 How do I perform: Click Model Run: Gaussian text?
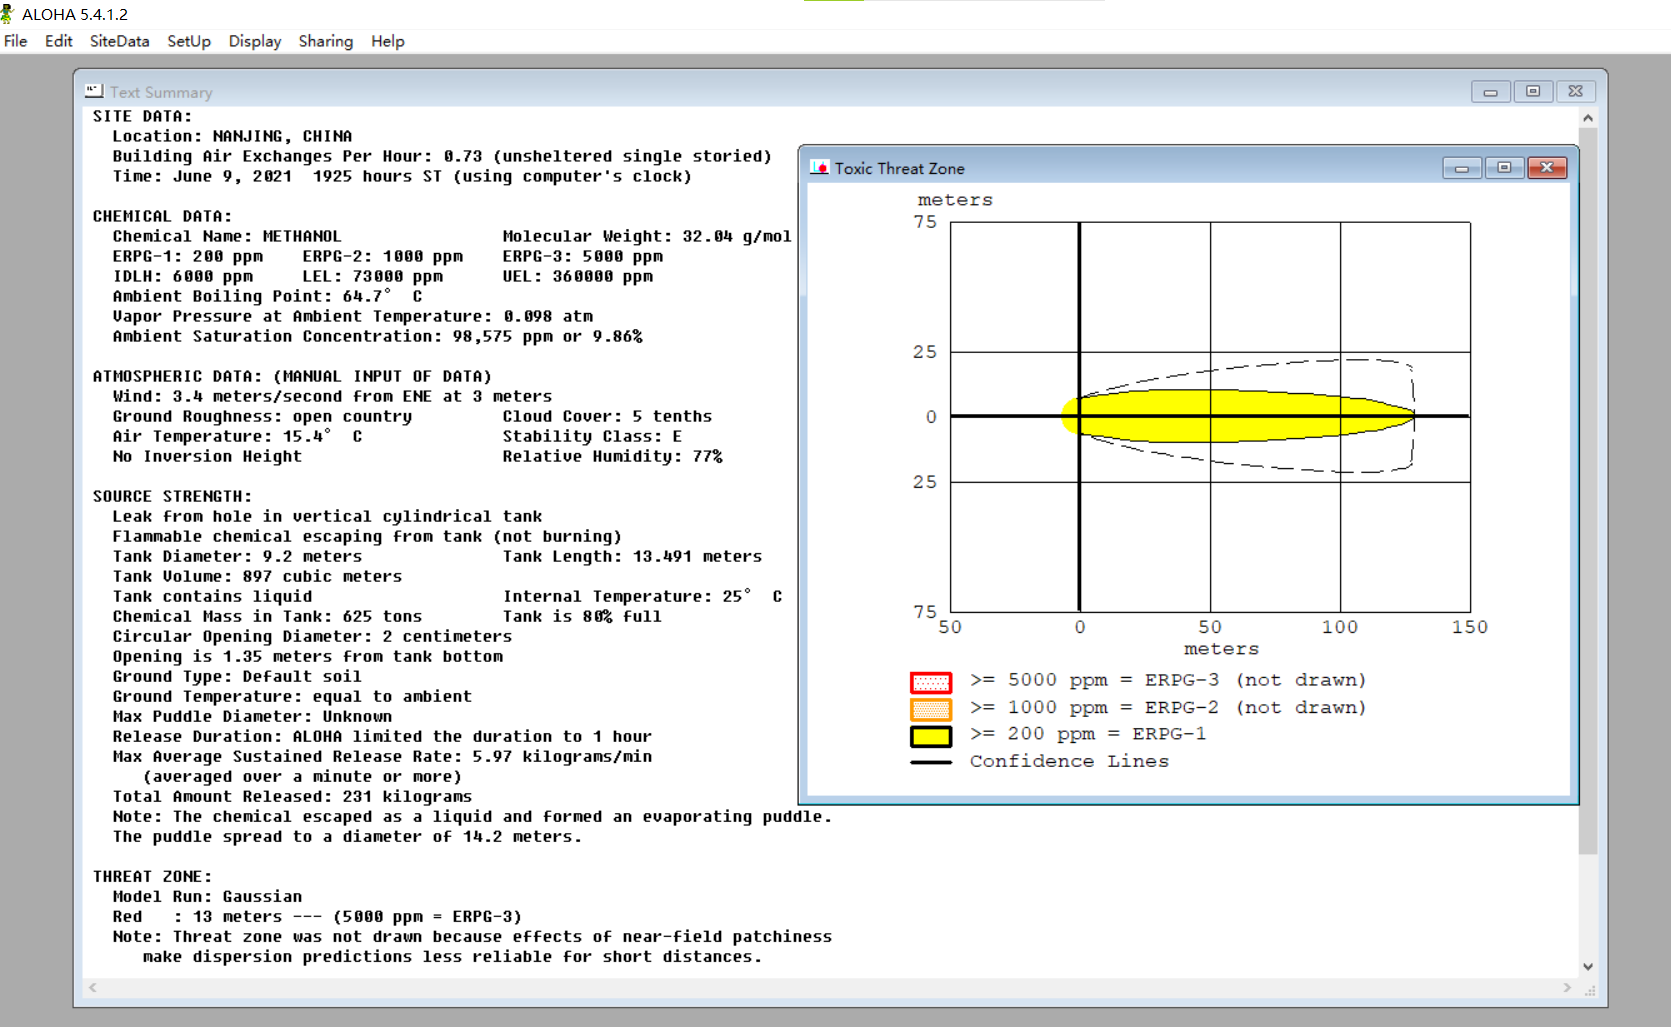click(207, 896)
